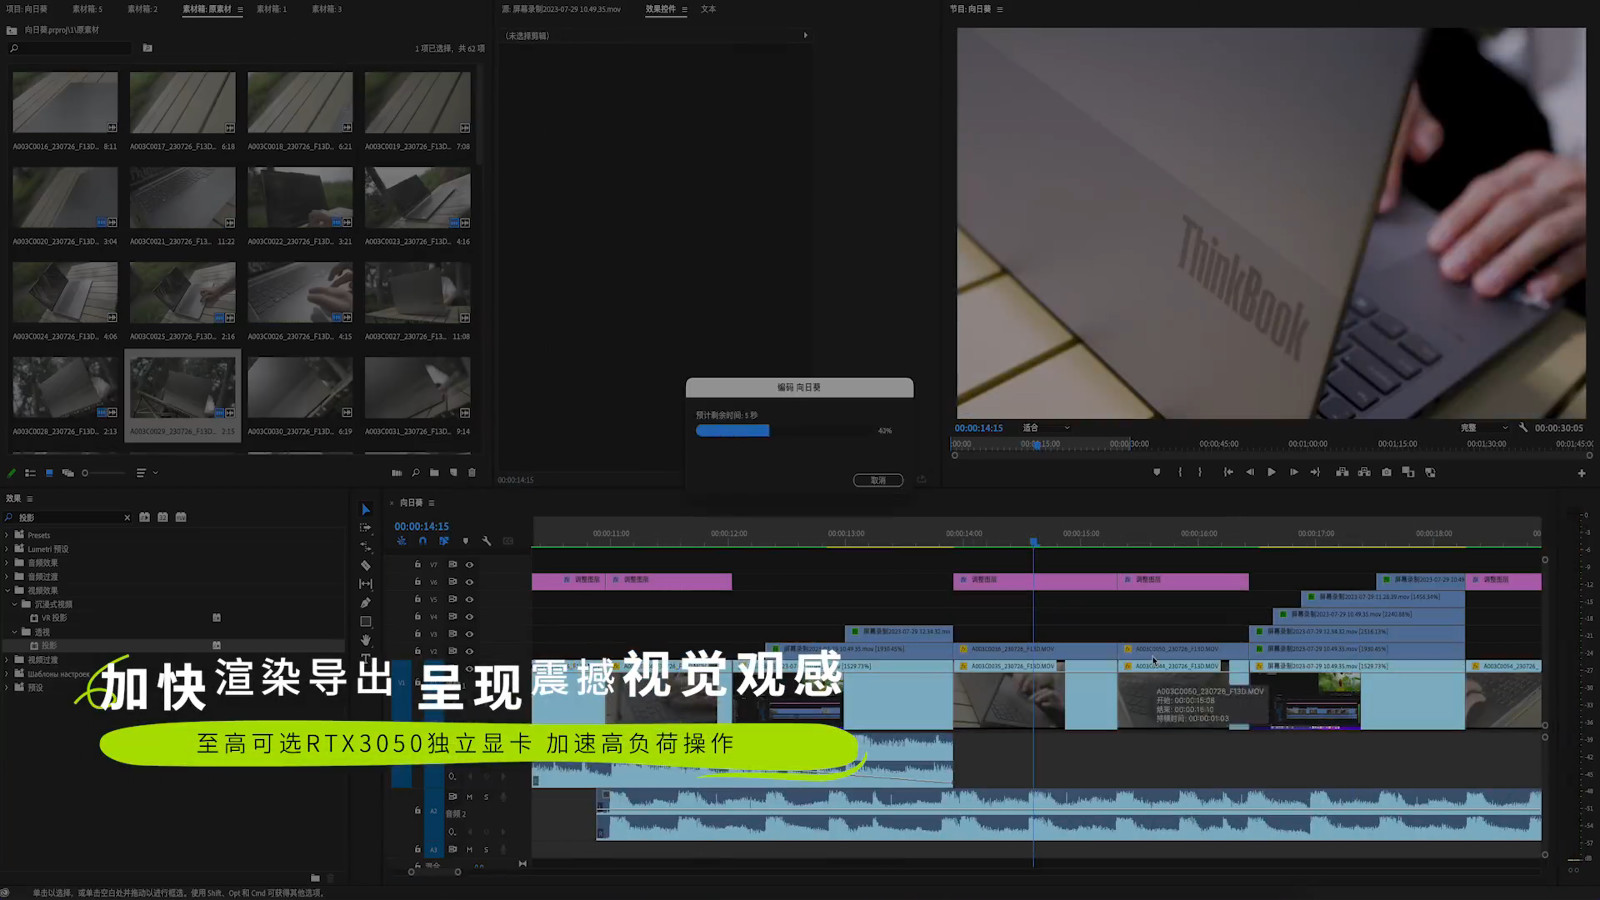Click the timeline wrench display settings icon

[x=486, y=541]
